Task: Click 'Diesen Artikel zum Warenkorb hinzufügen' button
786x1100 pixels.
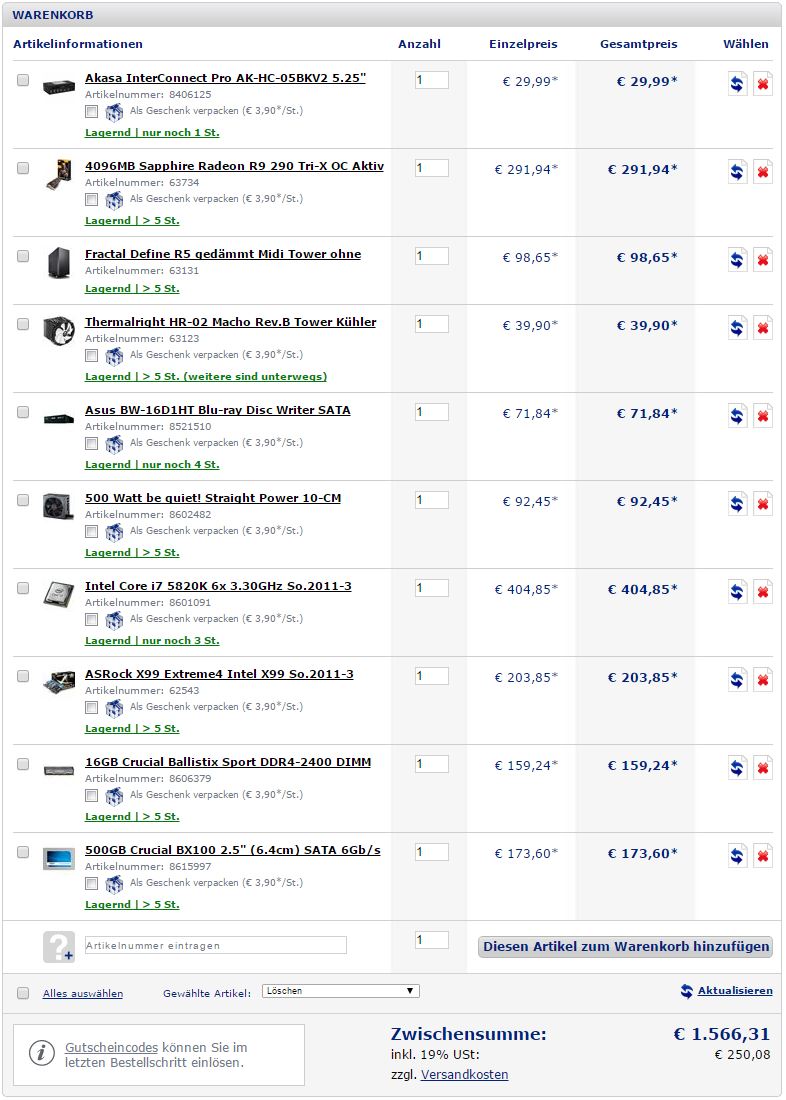Action: (626, 946)
